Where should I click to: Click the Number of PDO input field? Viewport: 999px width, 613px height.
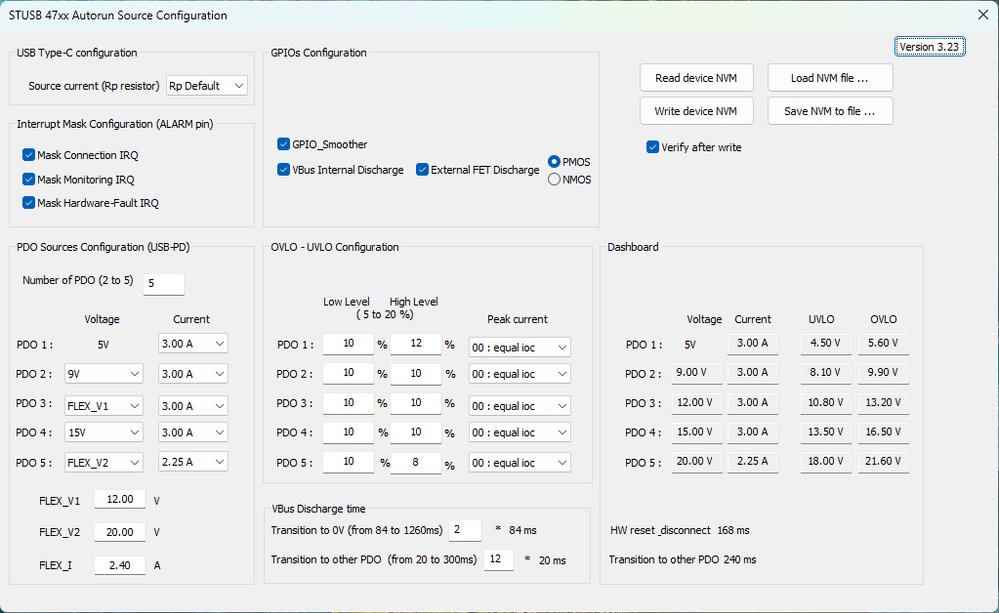coord(164,284)
